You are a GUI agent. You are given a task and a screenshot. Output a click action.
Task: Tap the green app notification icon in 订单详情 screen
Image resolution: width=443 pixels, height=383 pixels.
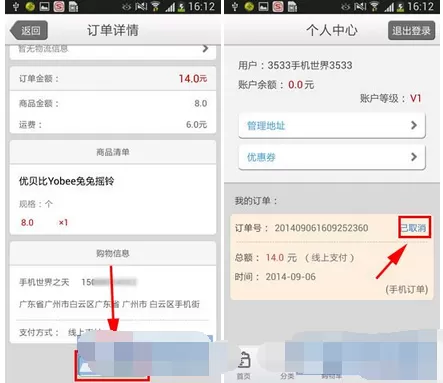tap(30, 7)
